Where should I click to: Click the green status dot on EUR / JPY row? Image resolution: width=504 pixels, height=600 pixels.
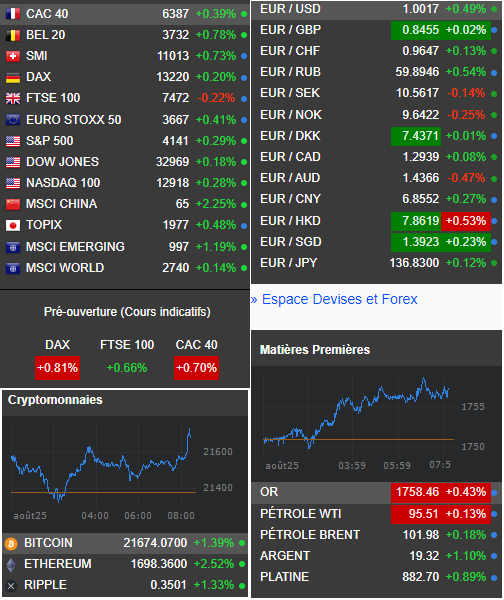click(x=494, y=263)
